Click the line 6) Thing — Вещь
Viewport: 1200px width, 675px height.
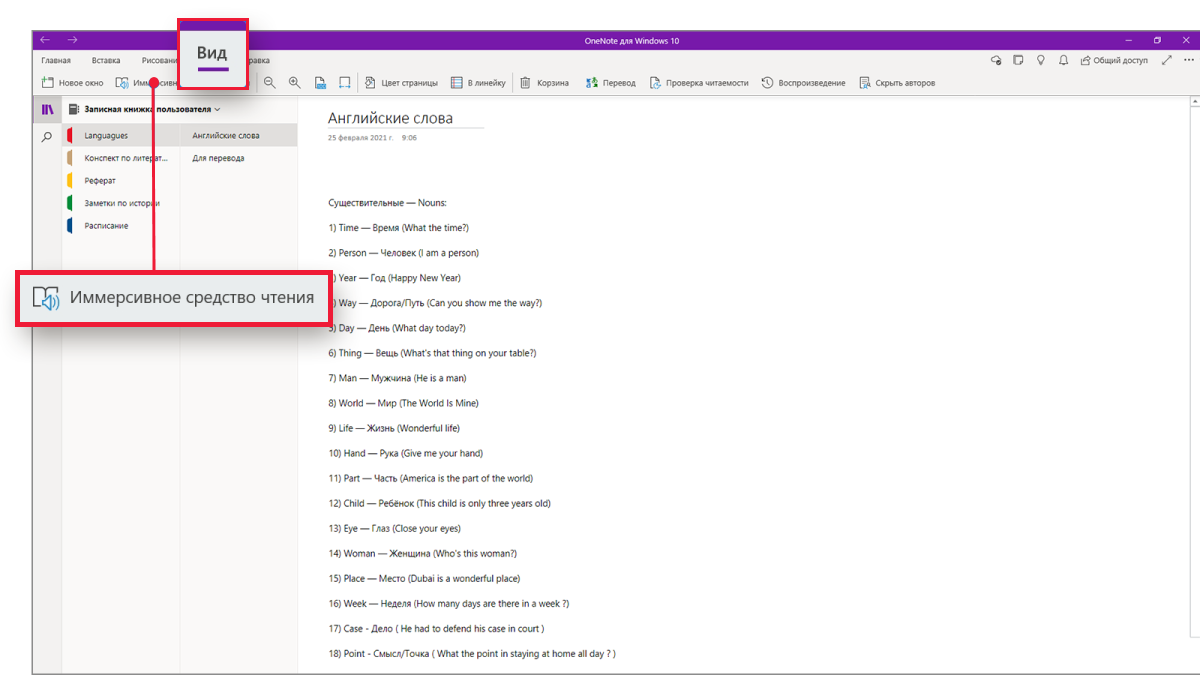432,353
